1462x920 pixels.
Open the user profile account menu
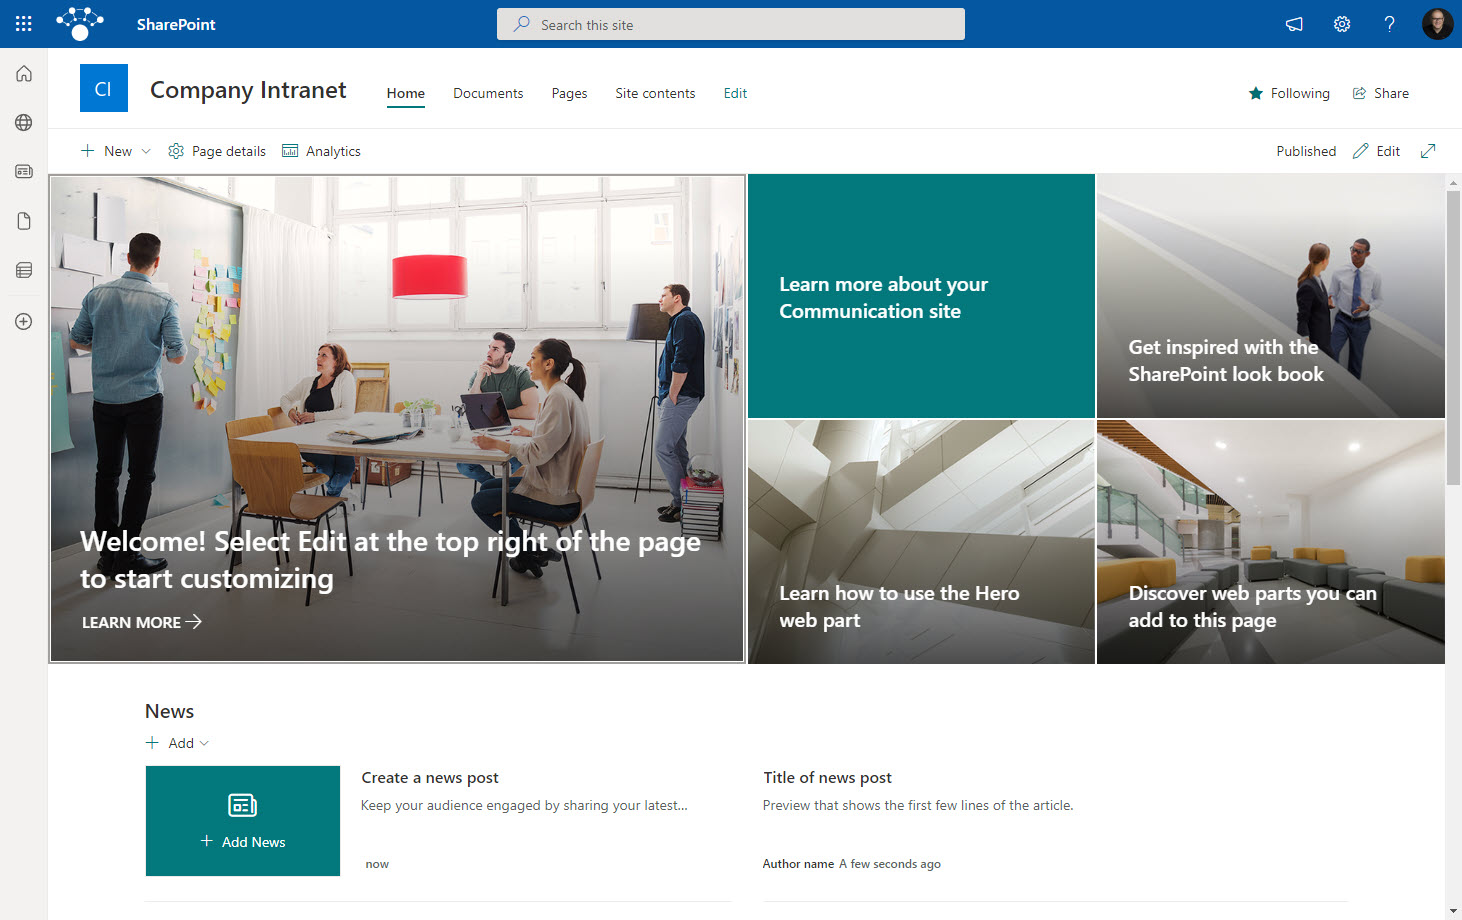[x=1437, y=24]
